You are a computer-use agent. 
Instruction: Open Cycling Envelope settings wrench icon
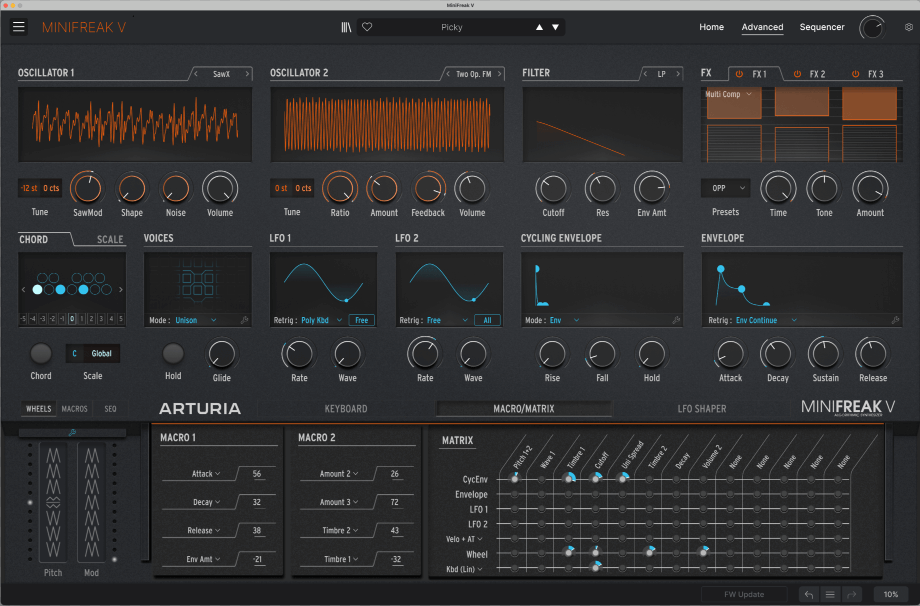click(x=676, y=320)
